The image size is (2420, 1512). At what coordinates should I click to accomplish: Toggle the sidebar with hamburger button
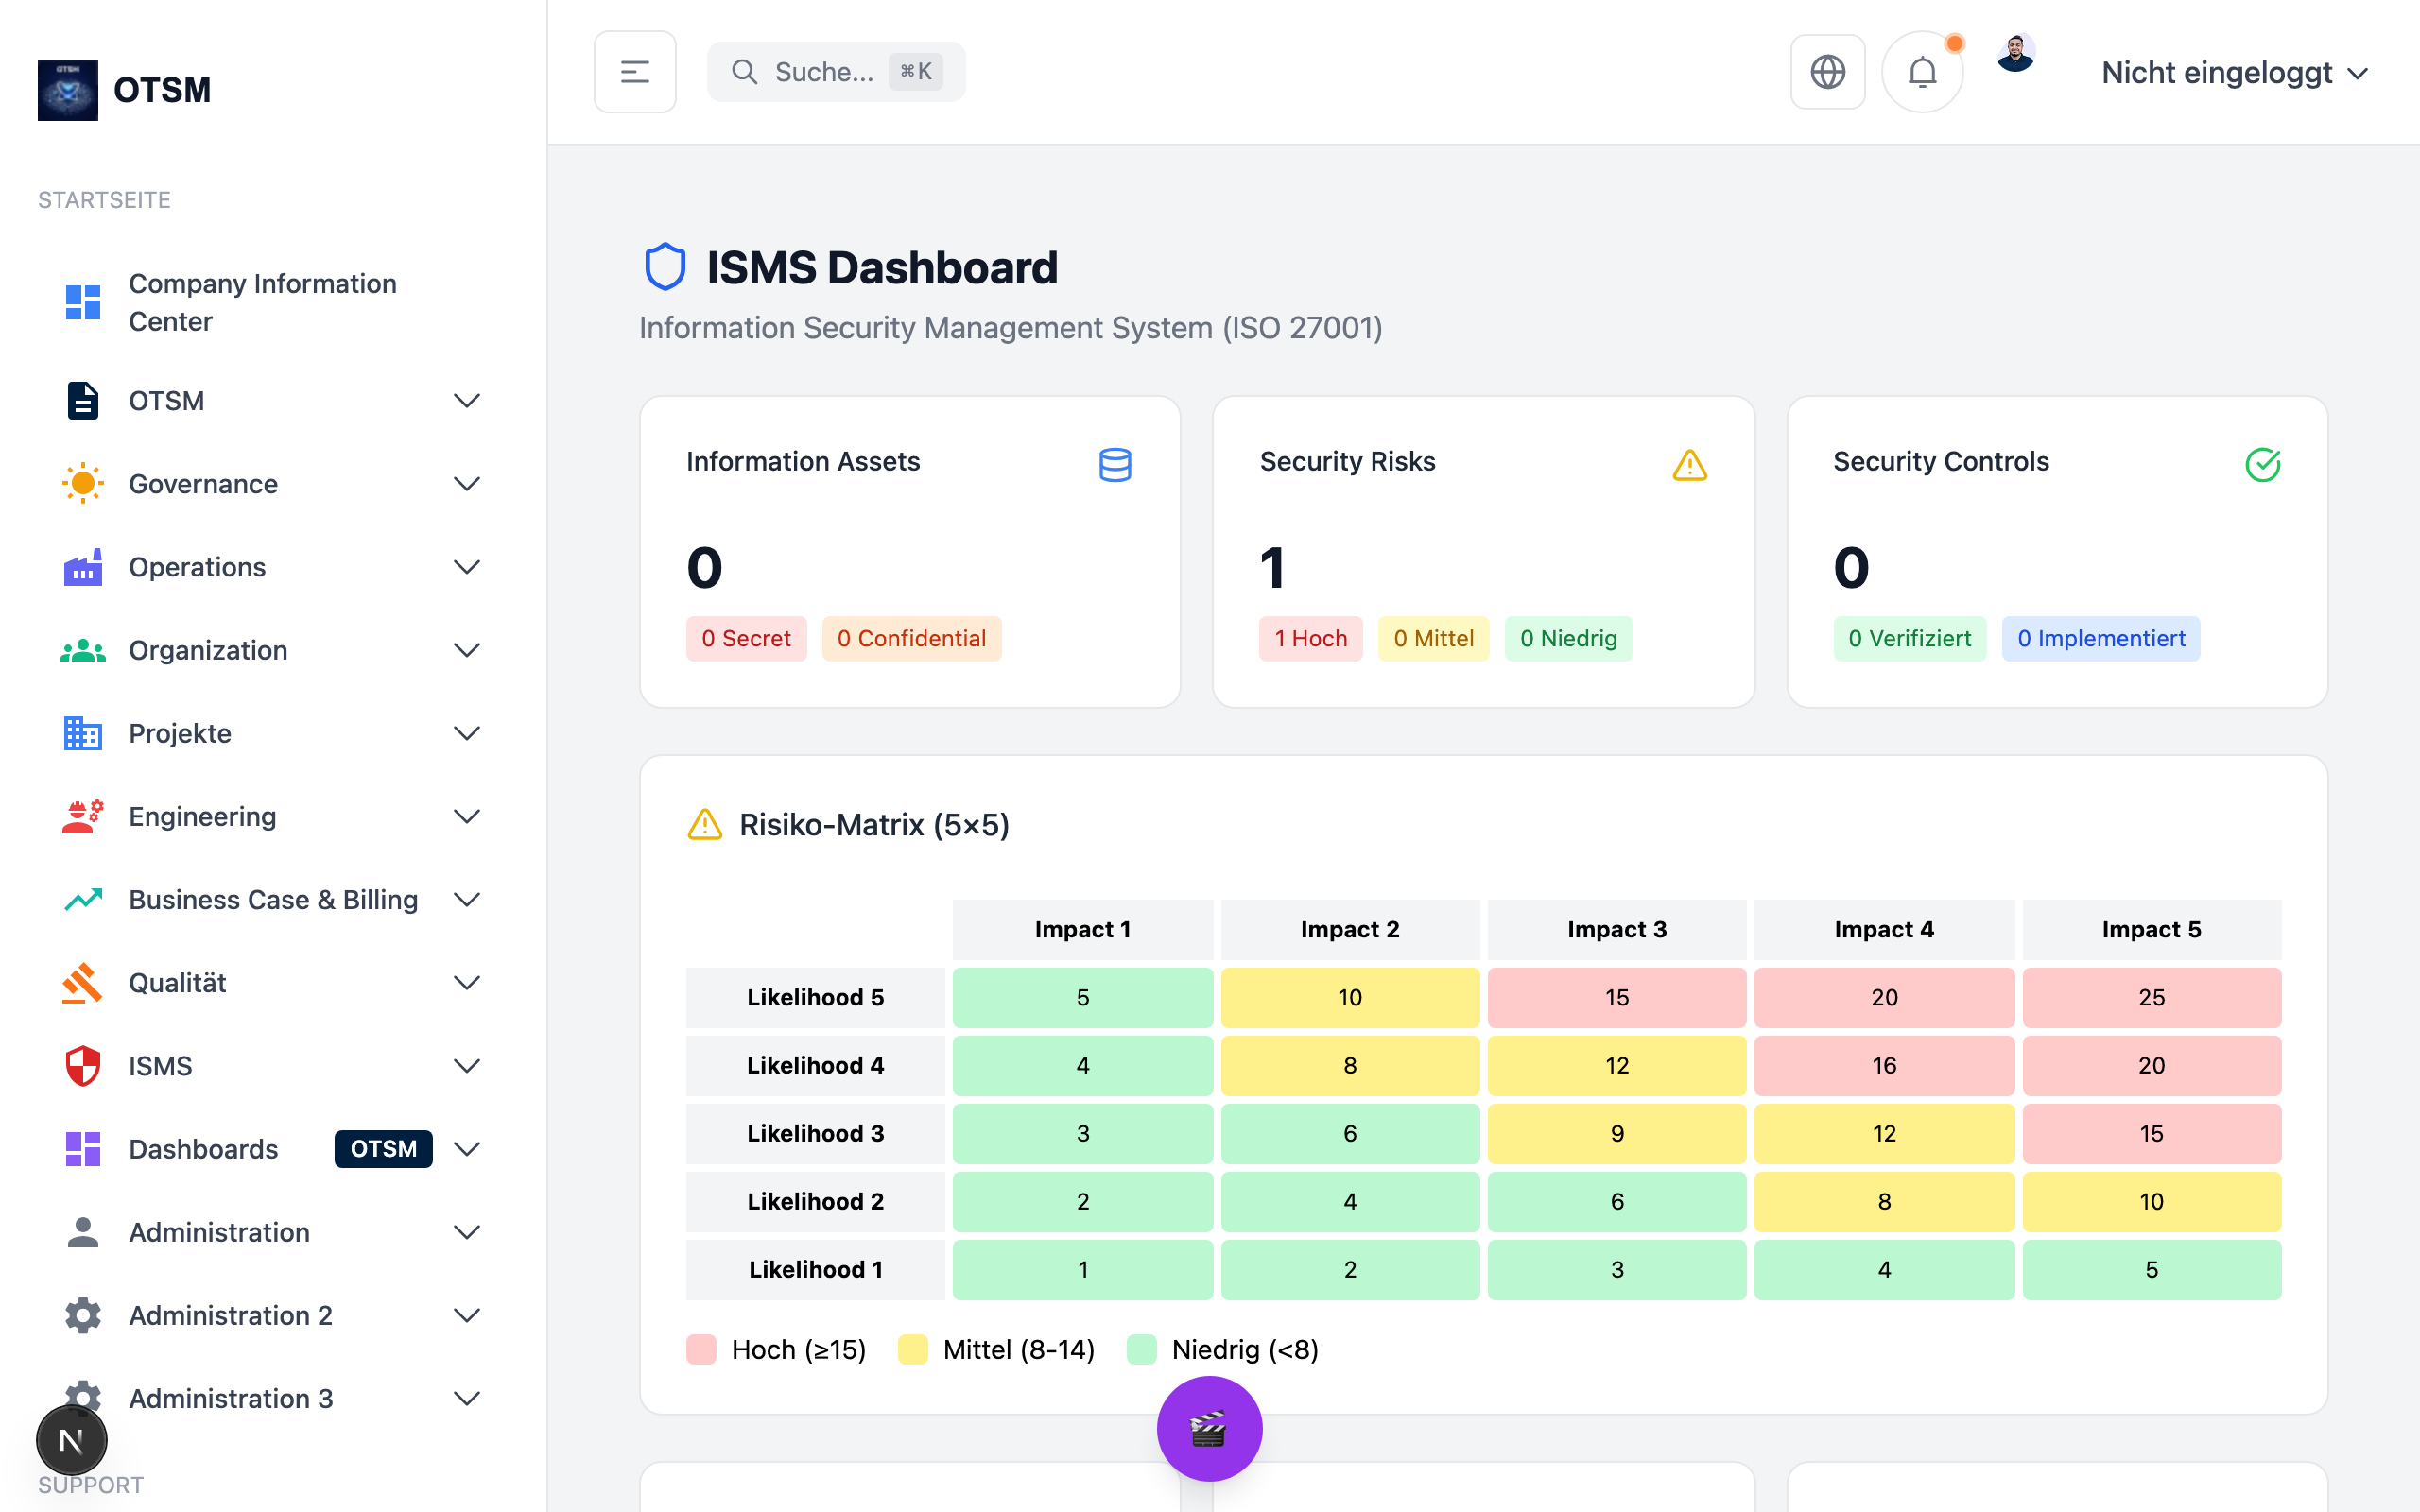635,72
